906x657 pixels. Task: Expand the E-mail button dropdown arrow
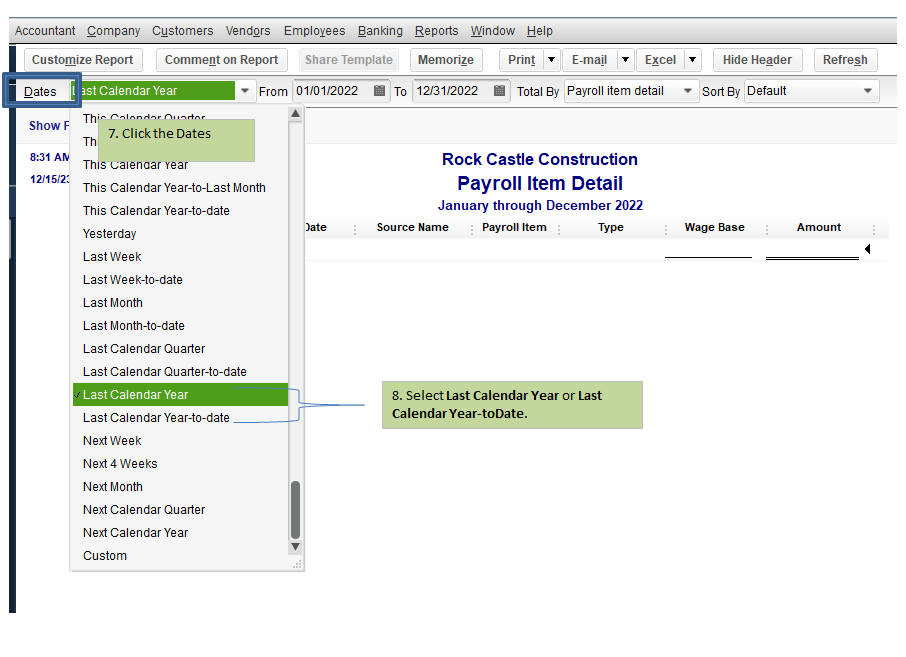[625, 60]
